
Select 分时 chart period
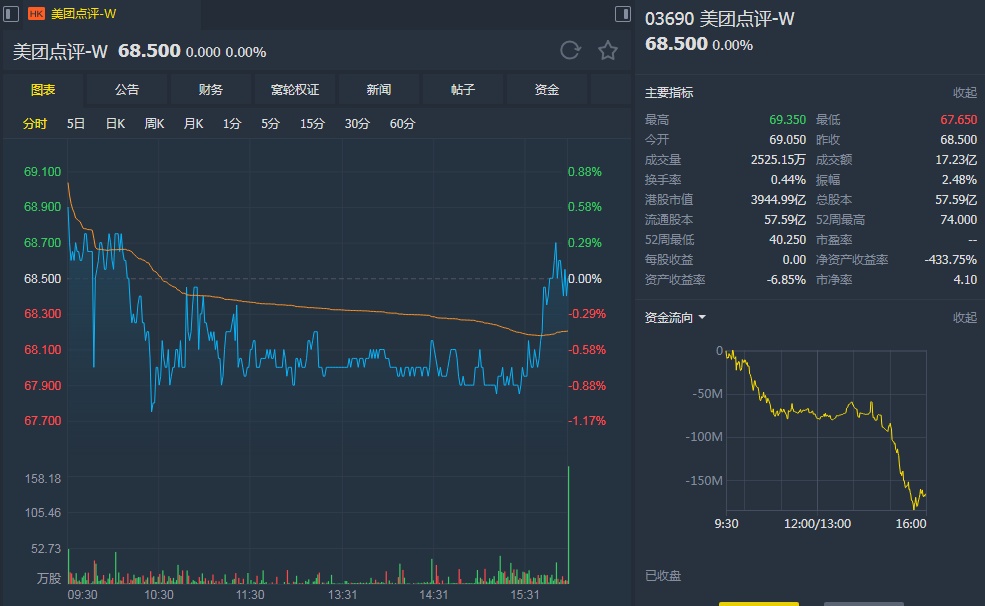click(35, 124)
